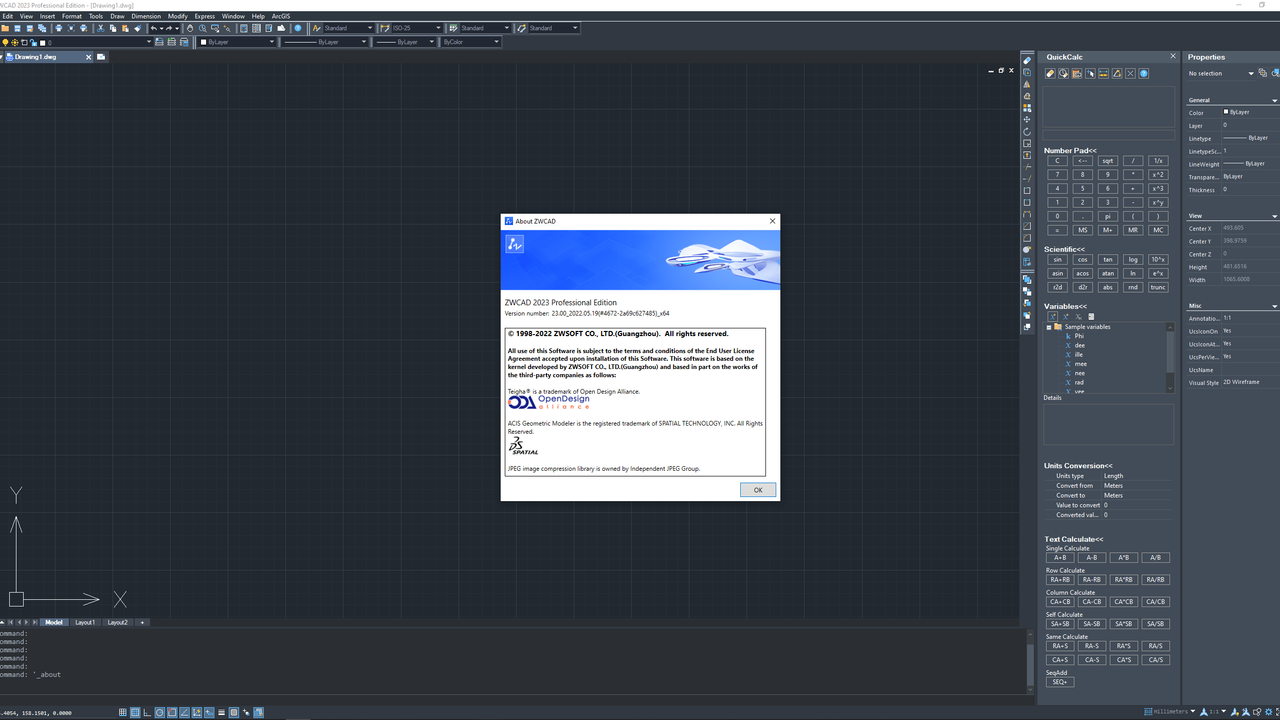Image resolution: width=1280 pixels, height=720 pixels.
Task: Select the Offset tool in Modify toolbar
Action: 1027,96
